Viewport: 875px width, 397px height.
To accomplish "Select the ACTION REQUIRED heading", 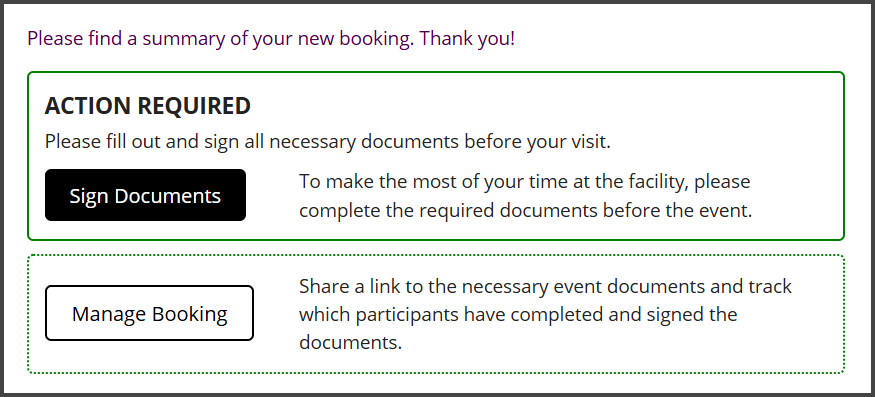I will point(148,106).
